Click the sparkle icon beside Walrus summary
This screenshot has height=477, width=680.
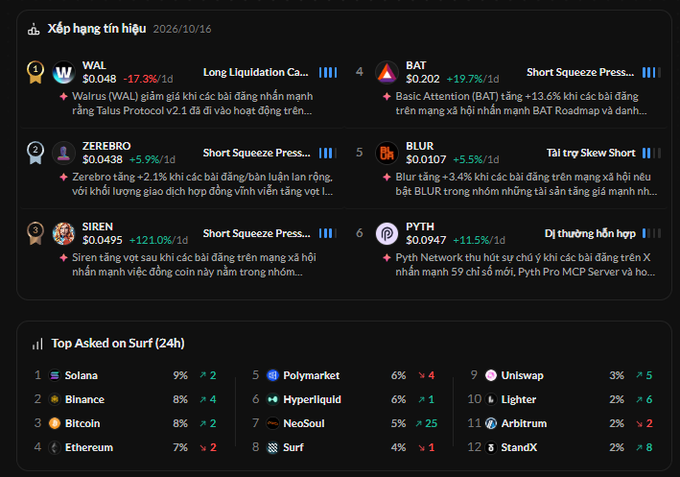(x=63, y=96)
